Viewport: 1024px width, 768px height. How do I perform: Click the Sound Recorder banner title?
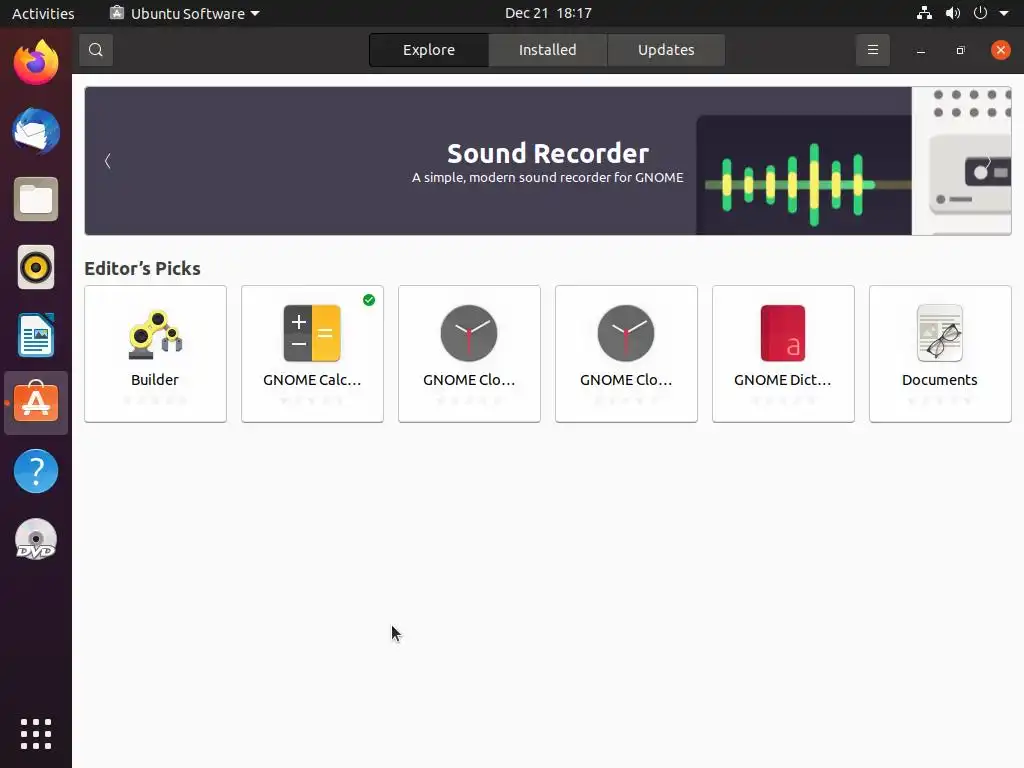point(548,153)
